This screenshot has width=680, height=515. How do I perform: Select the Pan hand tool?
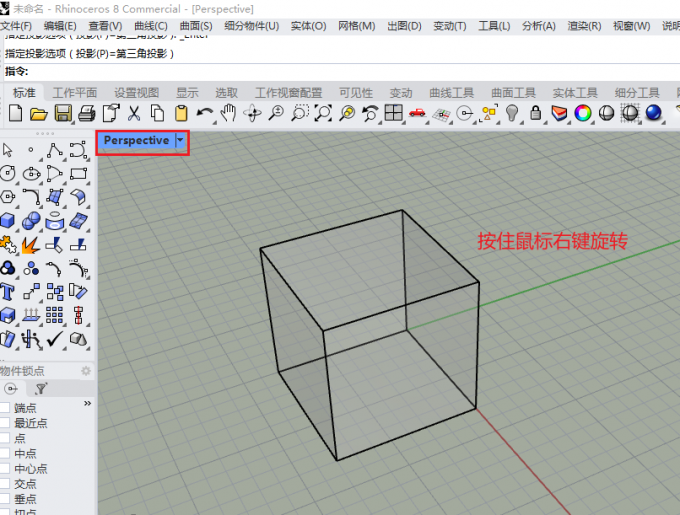pos(228,114)
